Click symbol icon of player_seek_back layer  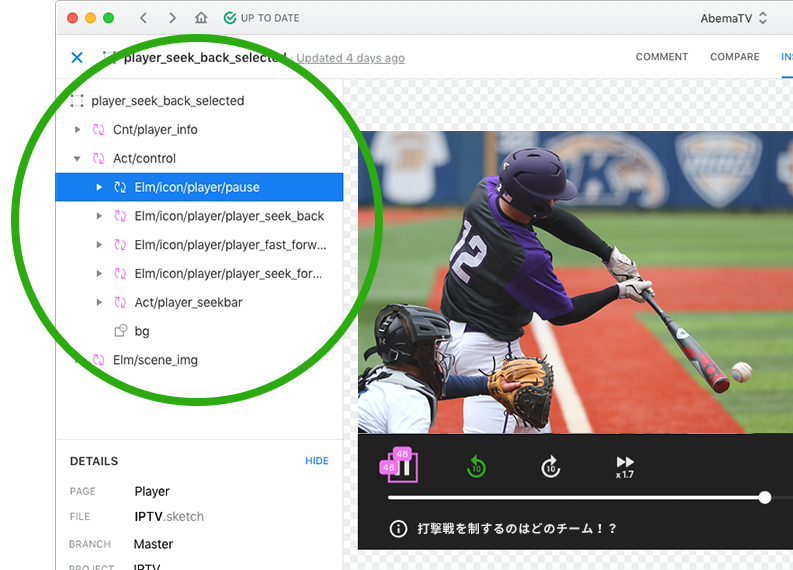[120, 216]
